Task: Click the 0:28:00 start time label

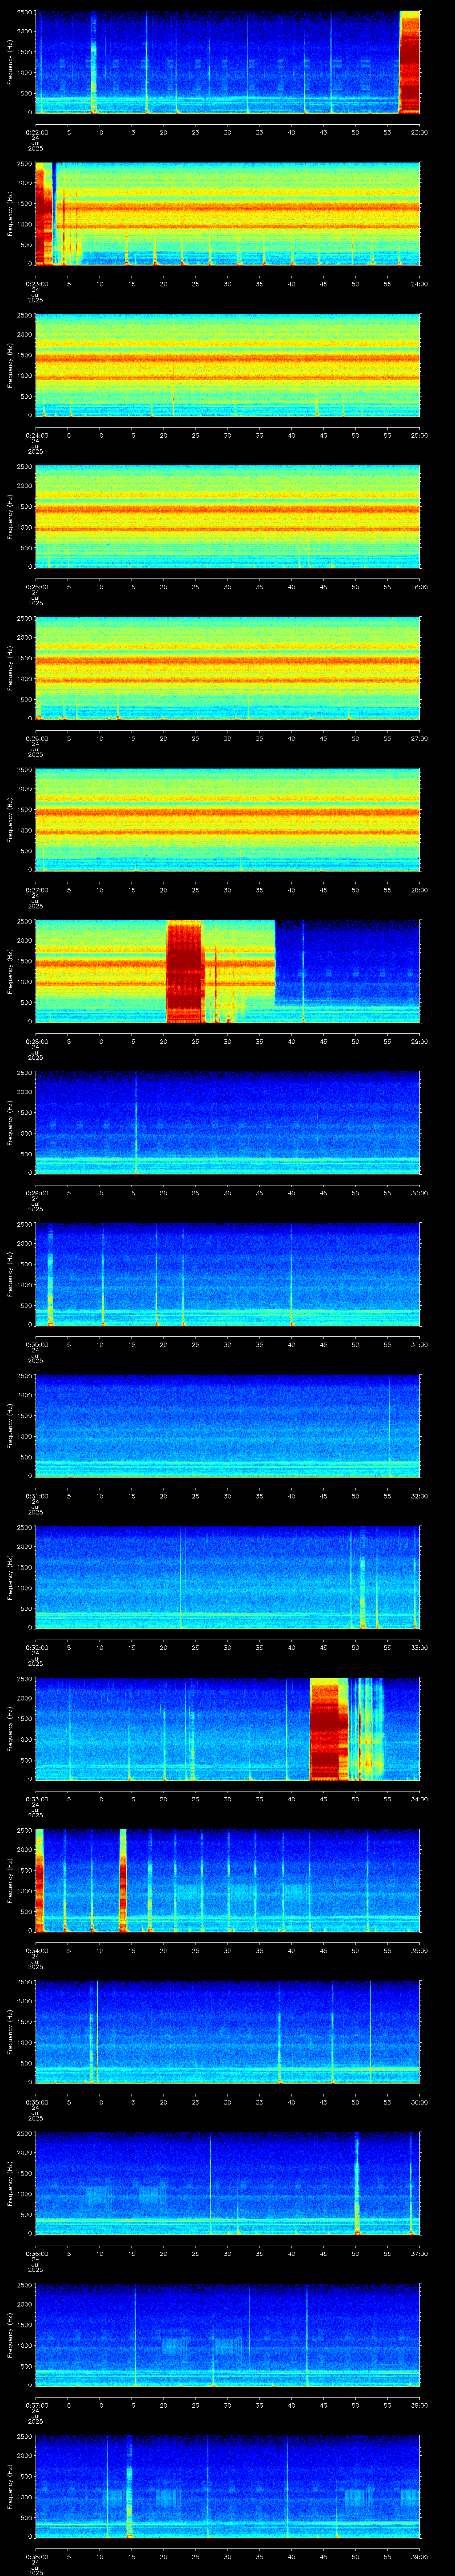Action: click(36, 1041)
